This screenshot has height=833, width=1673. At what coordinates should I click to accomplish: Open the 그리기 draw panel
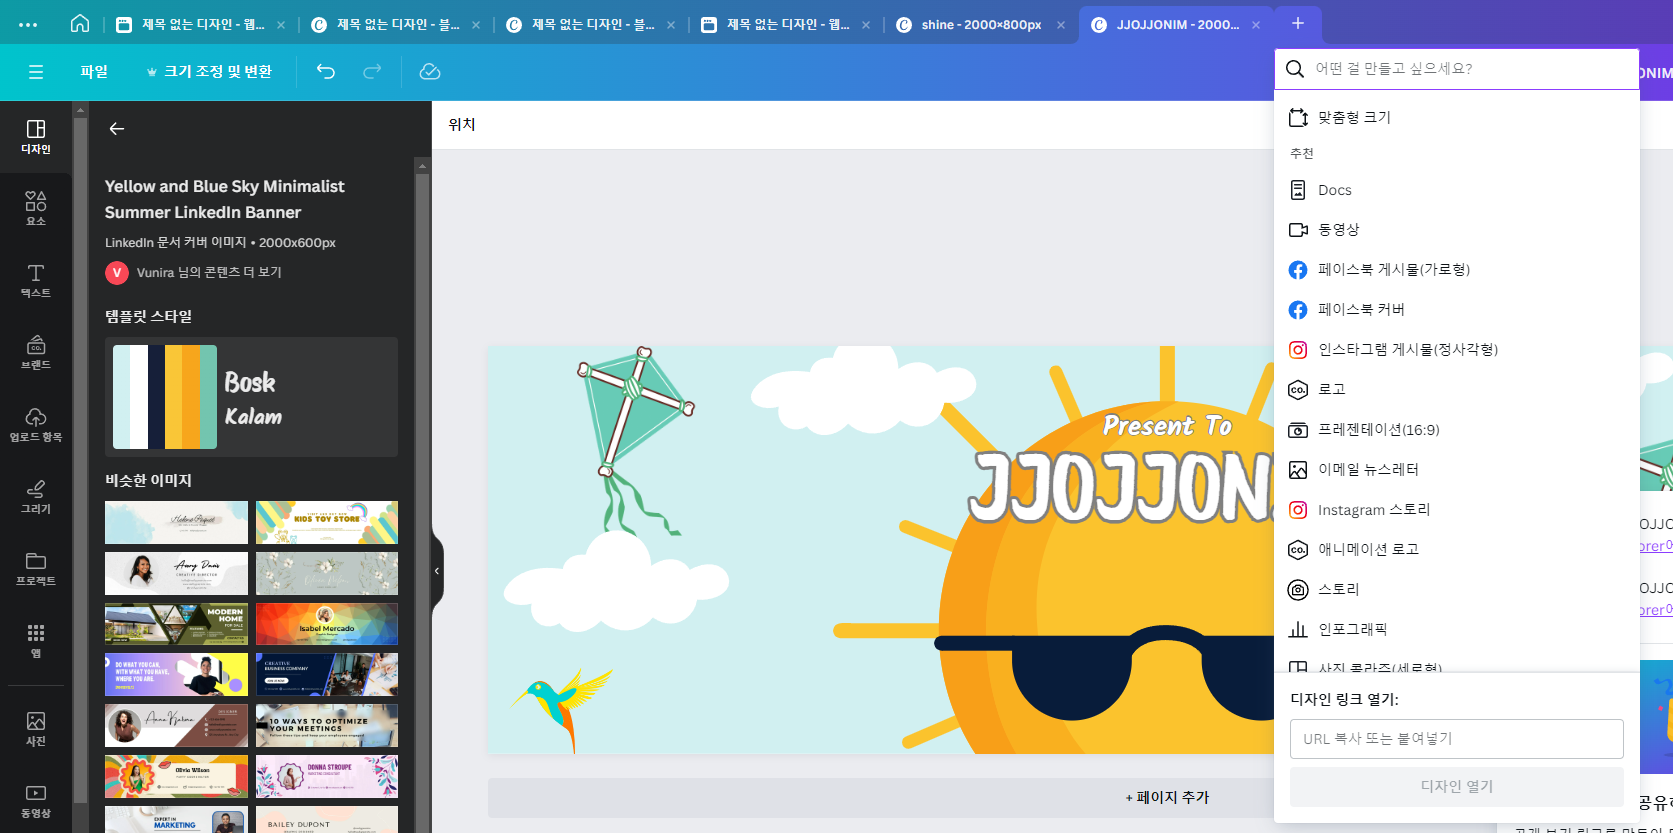36,497
